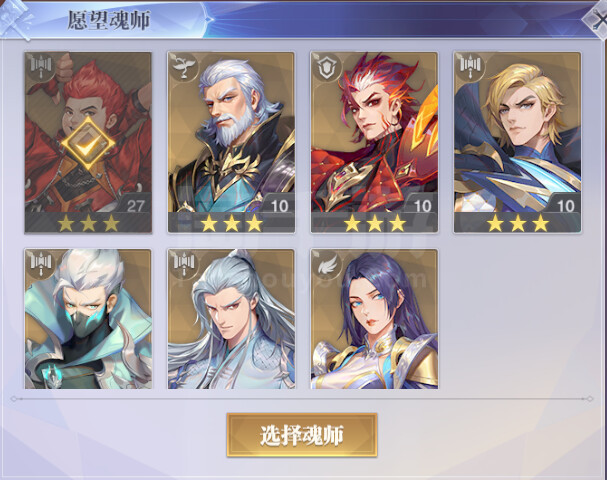Image resolution: width=607 pixels, height=480 pixels.
Task: Click the hammer emblem beside 愿望魂师 title
Action: (x=16, y=19)
